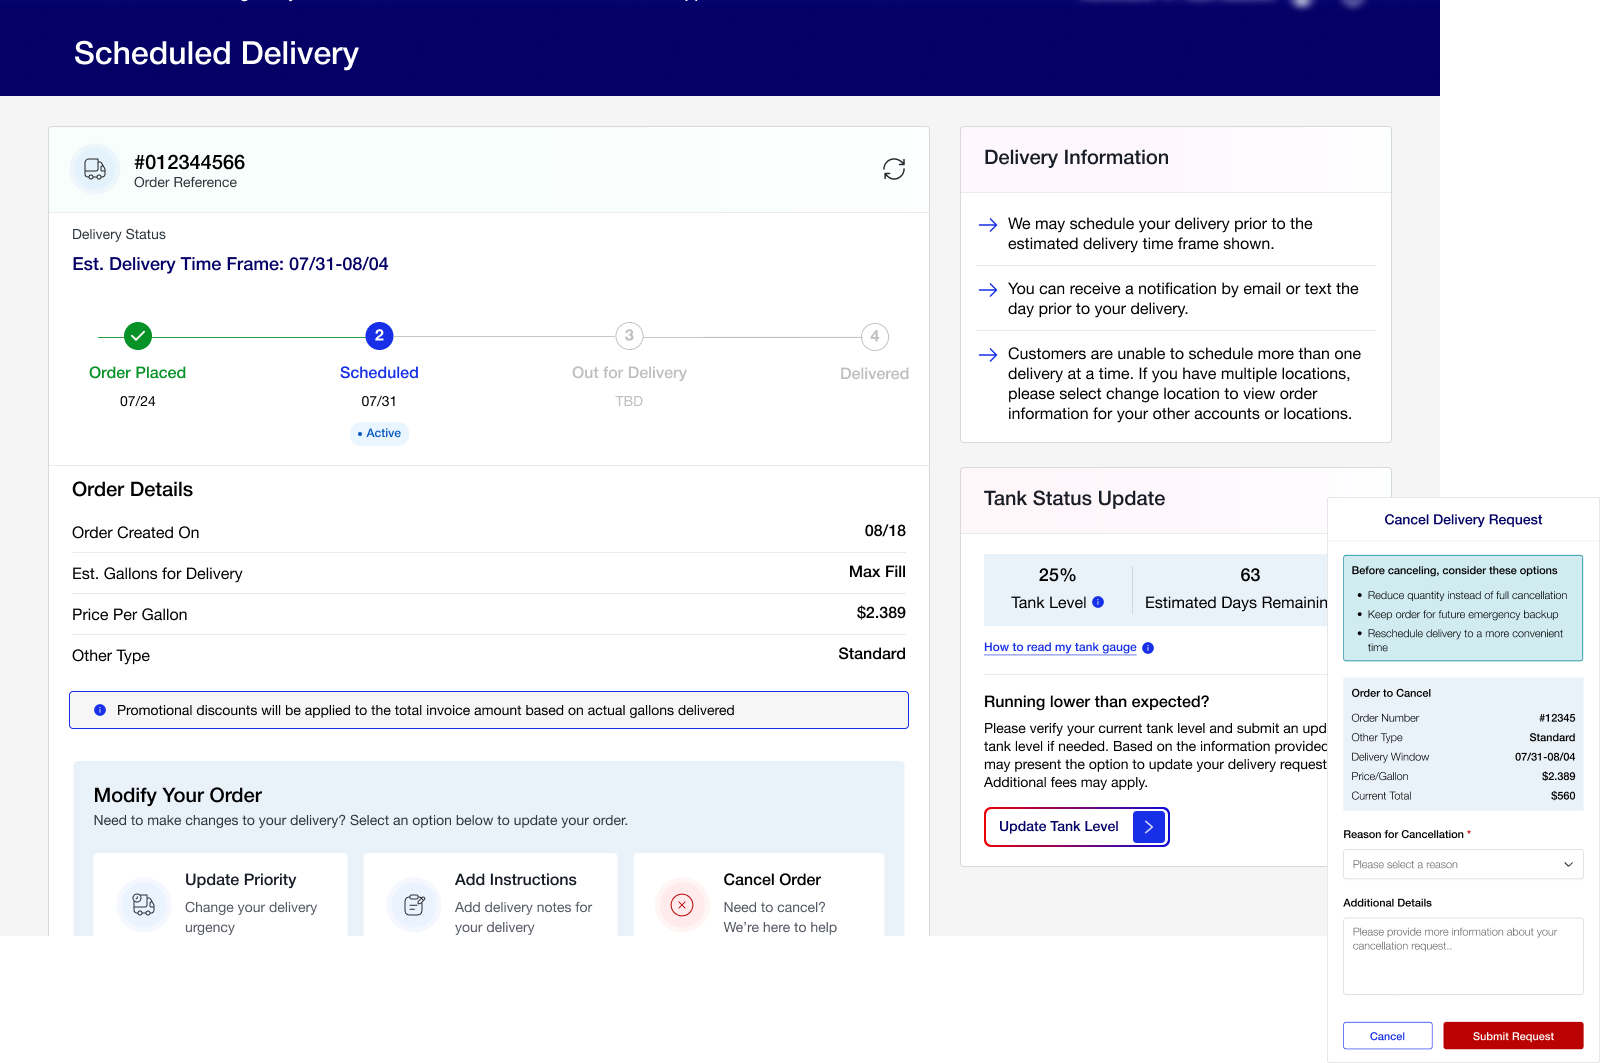Click the Add Instructions clipboard icon

coord(414,905)
